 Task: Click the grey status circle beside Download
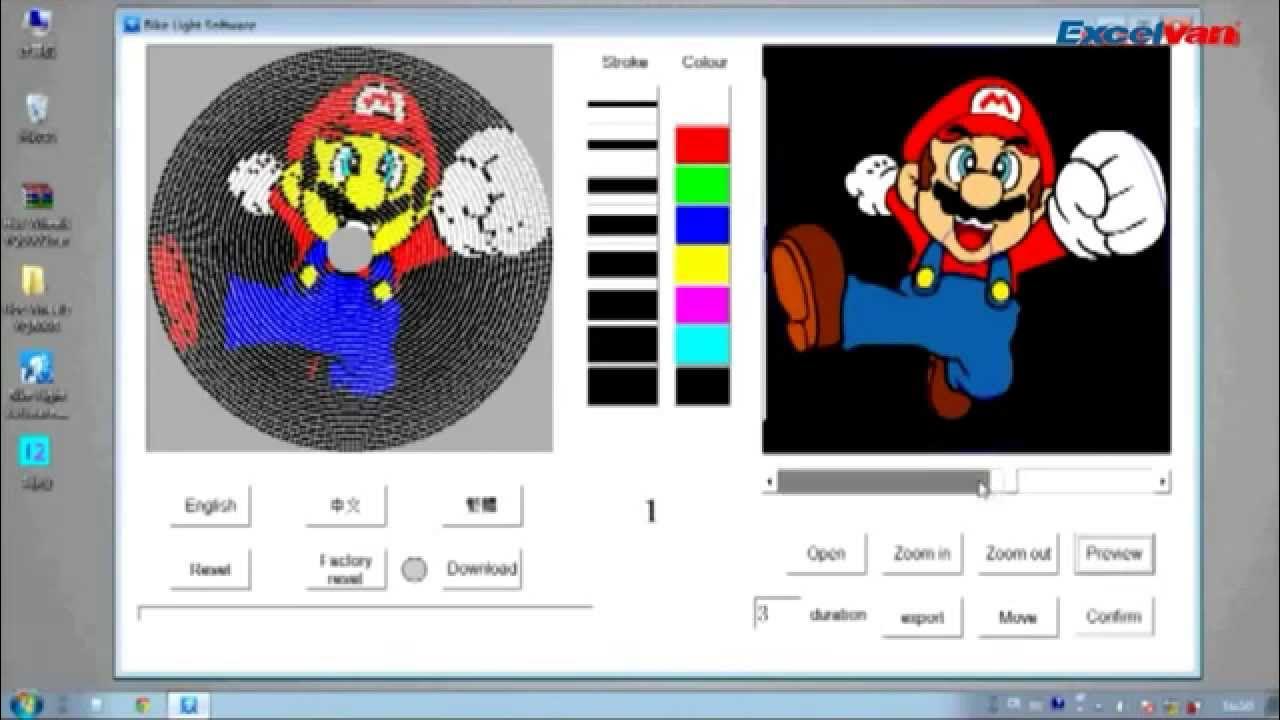[414, 570]
